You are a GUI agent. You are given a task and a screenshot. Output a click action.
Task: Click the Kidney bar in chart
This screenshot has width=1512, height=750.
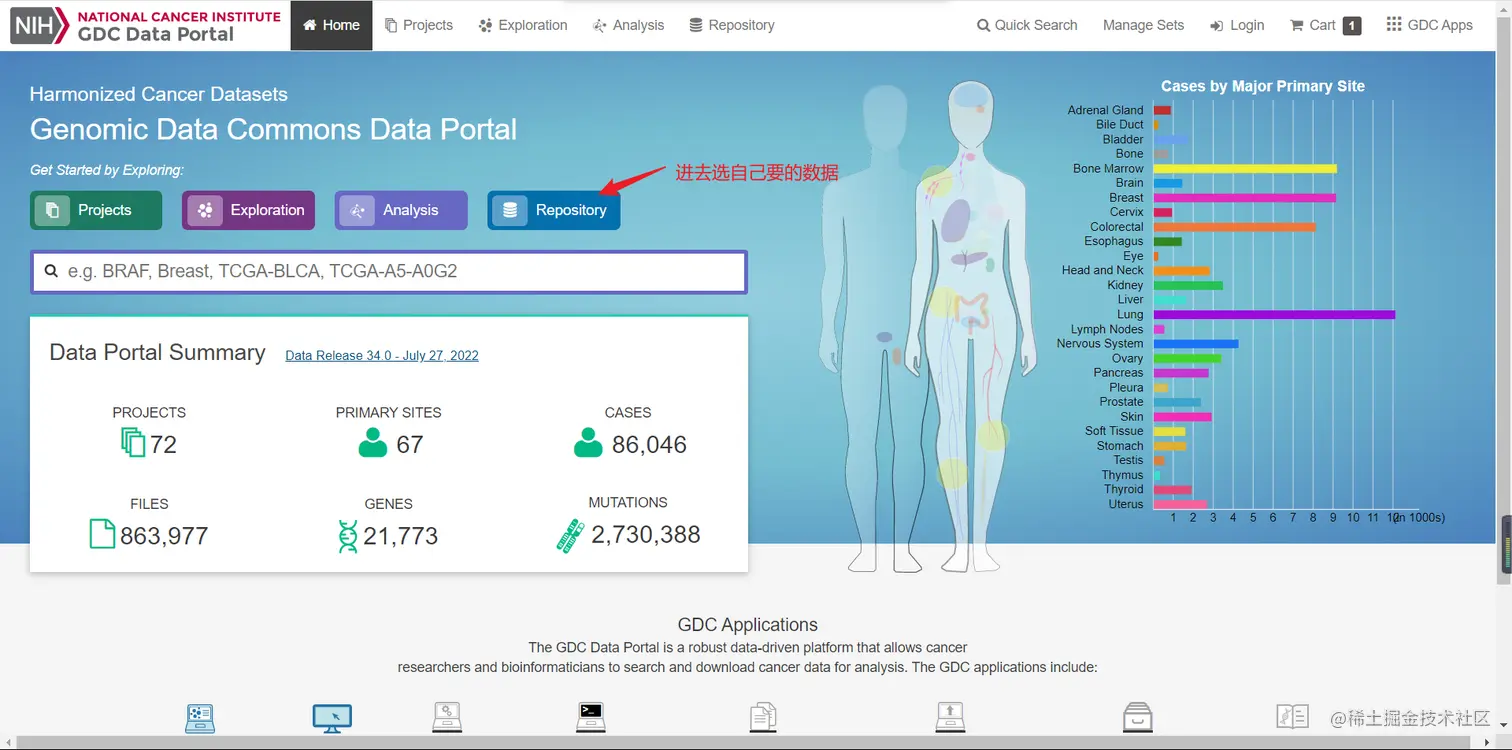(1188, 285)
